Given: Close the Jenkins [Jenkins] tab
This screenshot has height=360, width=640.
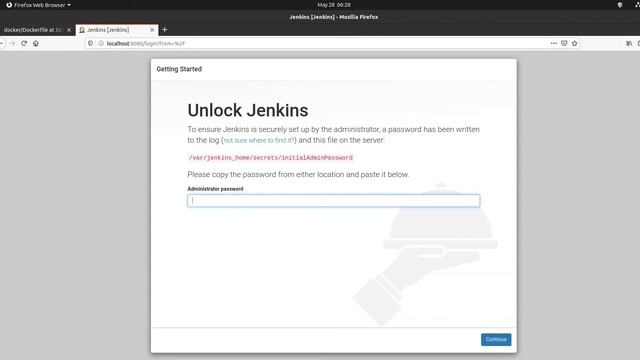Looking at the screenshot, I should 152,30.
